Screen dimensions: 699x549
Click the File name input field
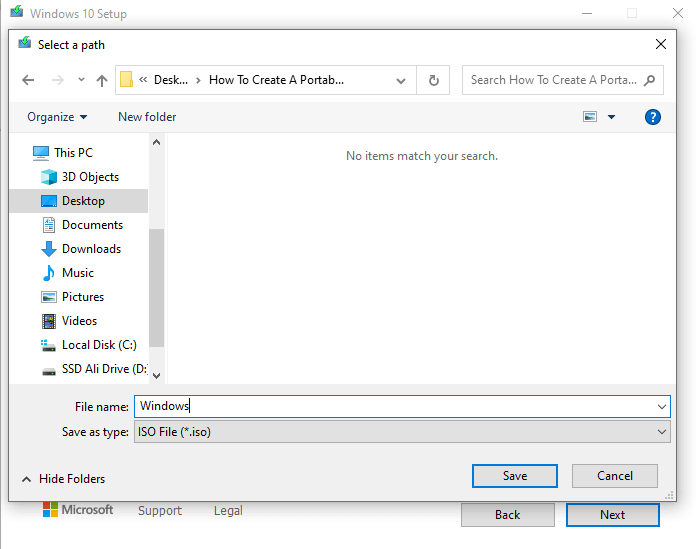pos(402,406)
